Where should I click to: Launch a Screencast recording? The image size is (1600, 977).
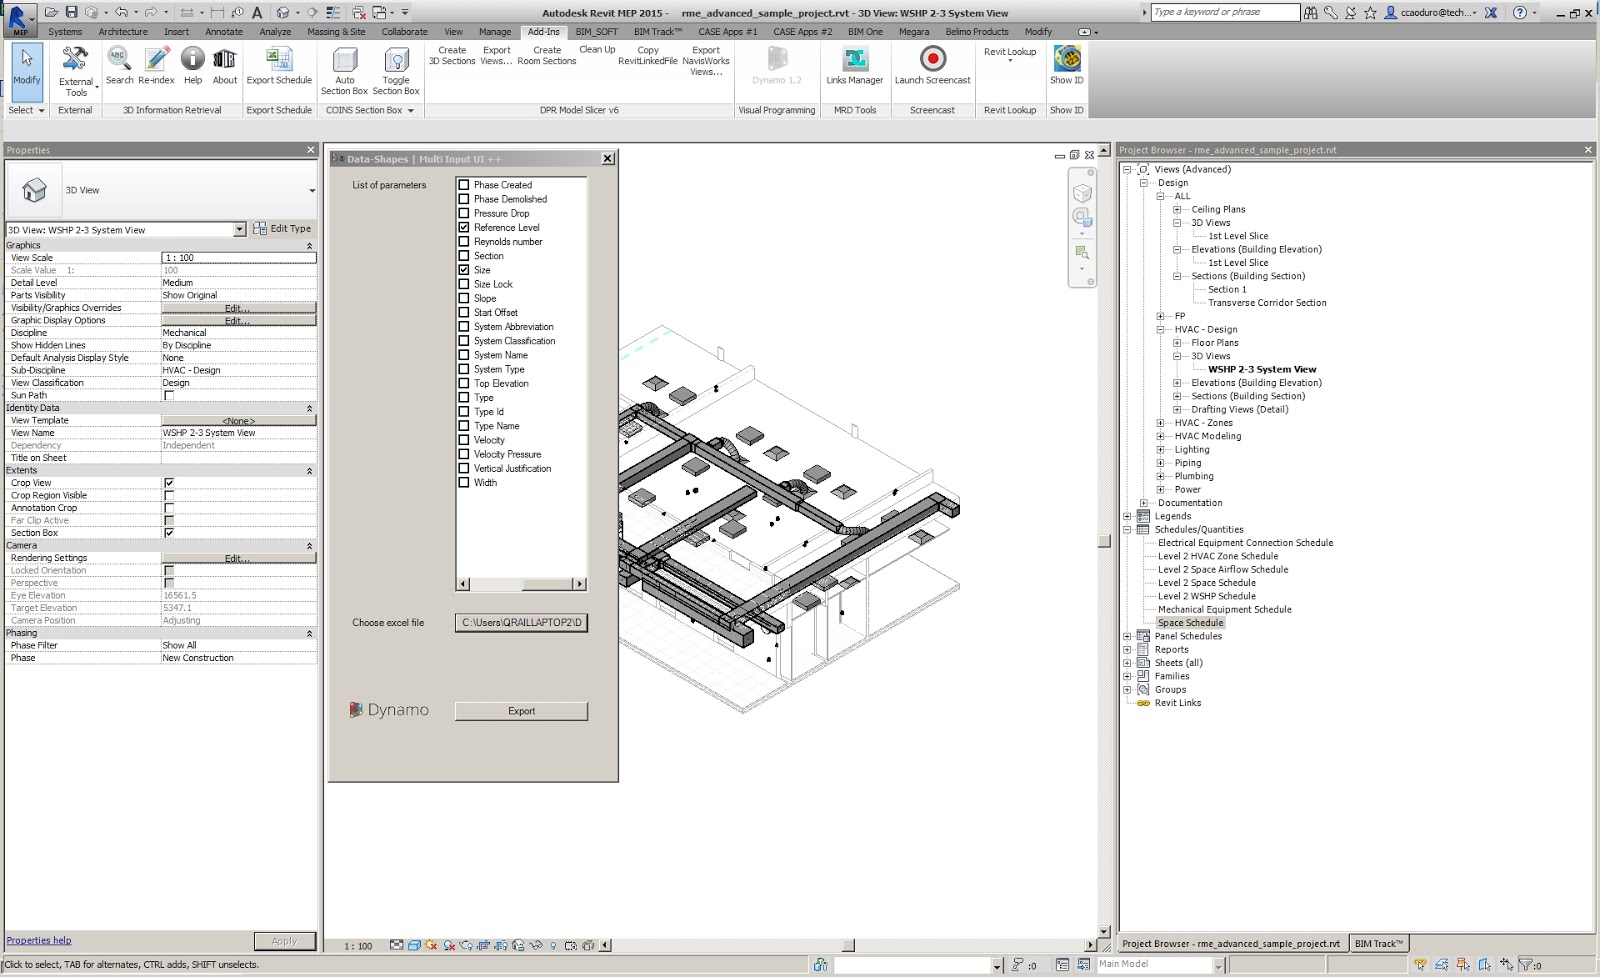click(x=932, y=67)
